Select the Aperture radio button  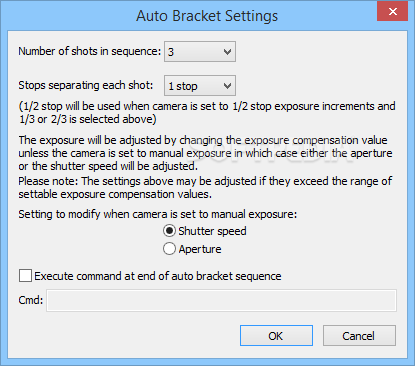169,249
